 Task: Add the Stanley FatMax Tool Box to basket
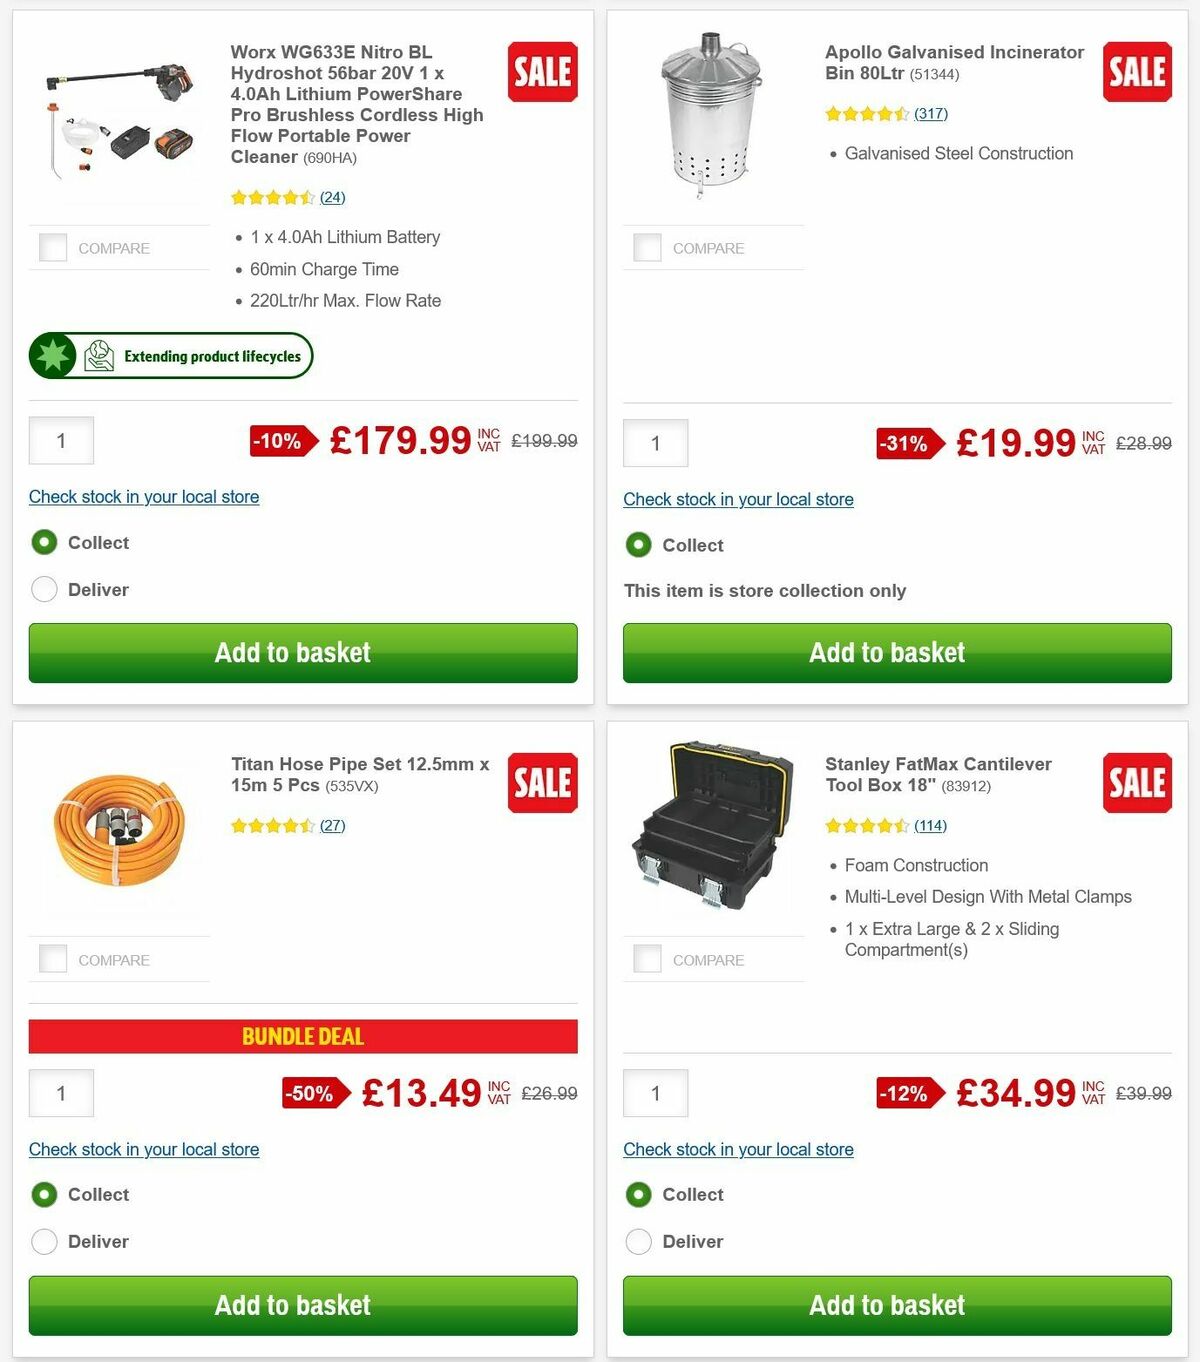click(896, 1305)
